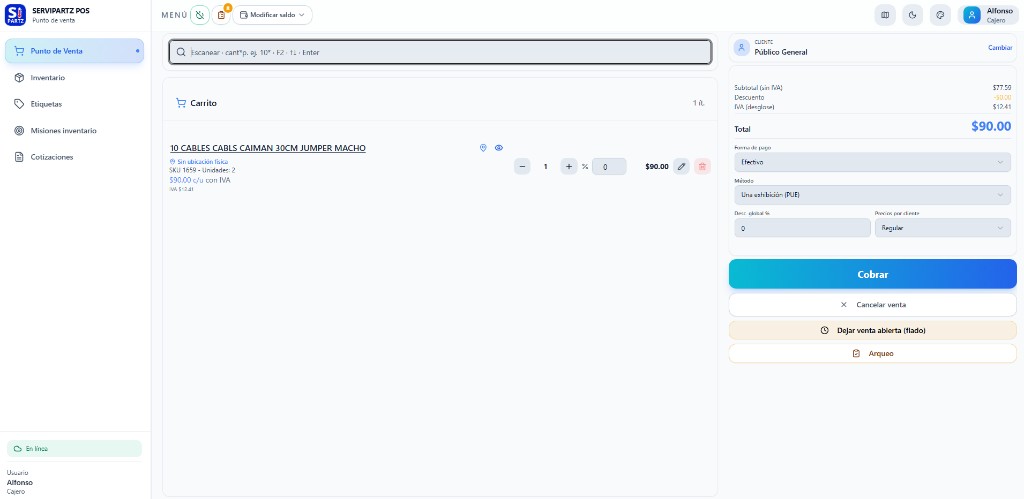The image size is (1024, 499).
Task: Click the Público General client avatar icon
Action: pos(742,48)
